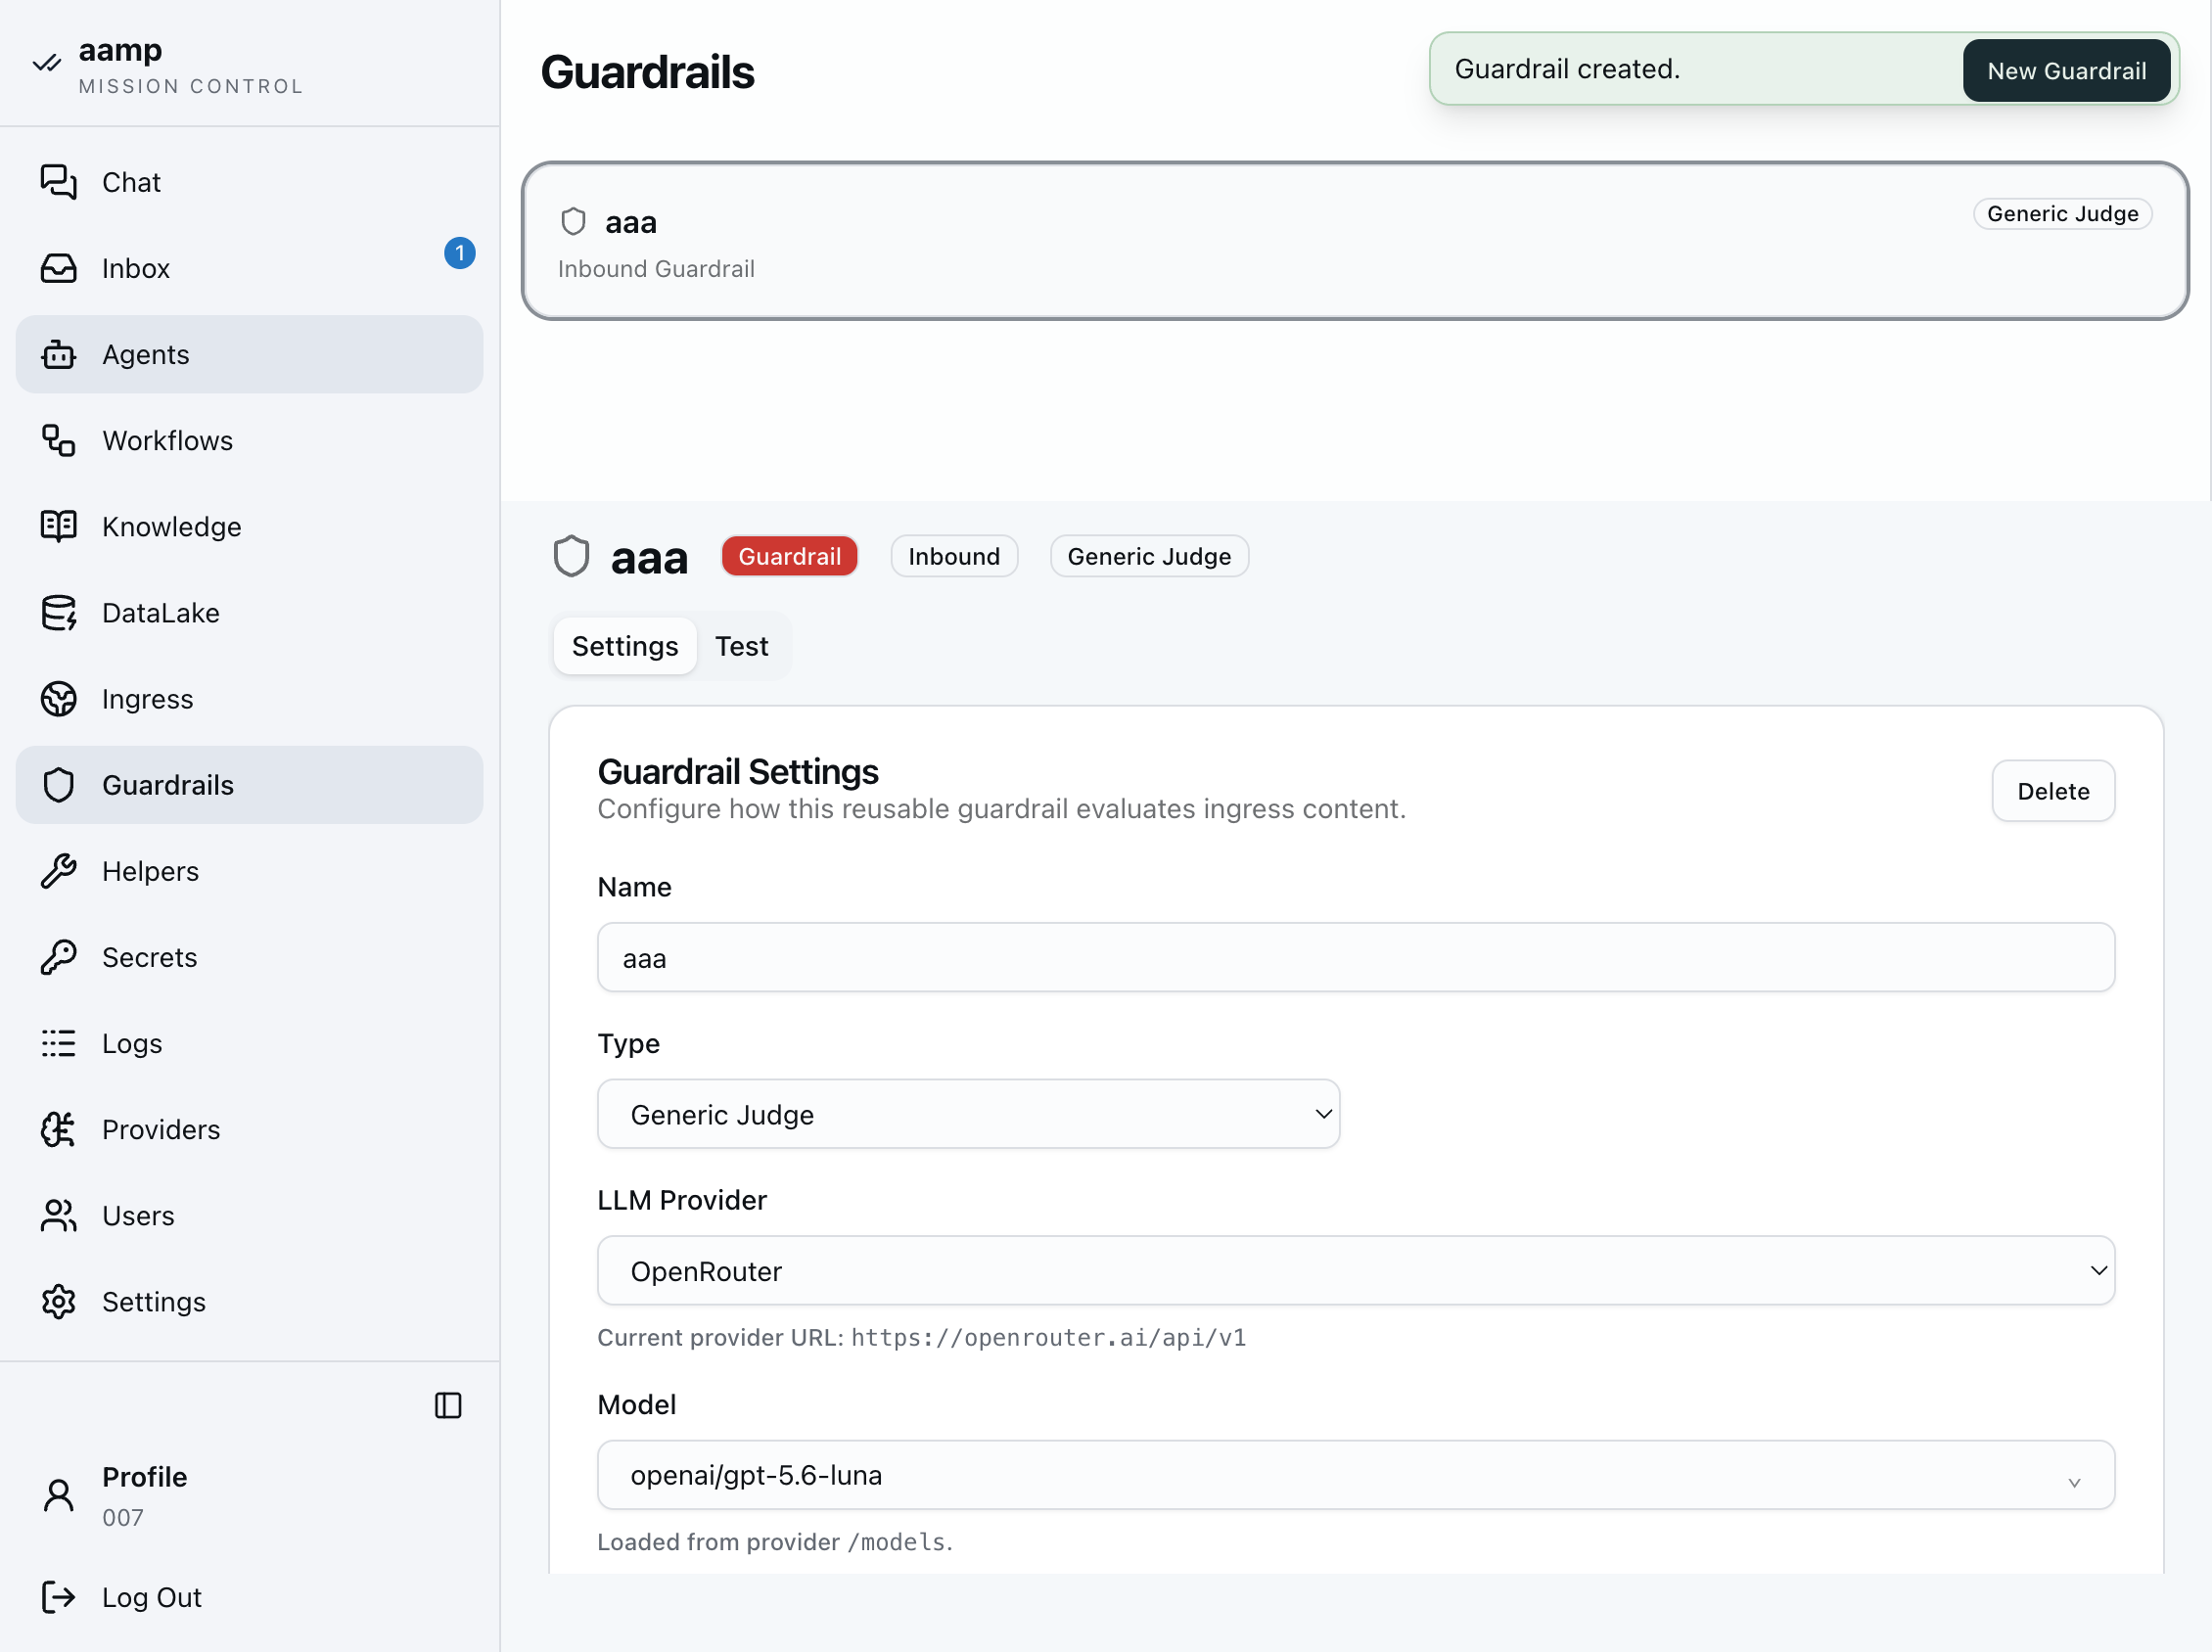This screenshot has height=1652, width=2212.
Task: Click the Delete guardrail button
Action: click(x=2052, y=790)
